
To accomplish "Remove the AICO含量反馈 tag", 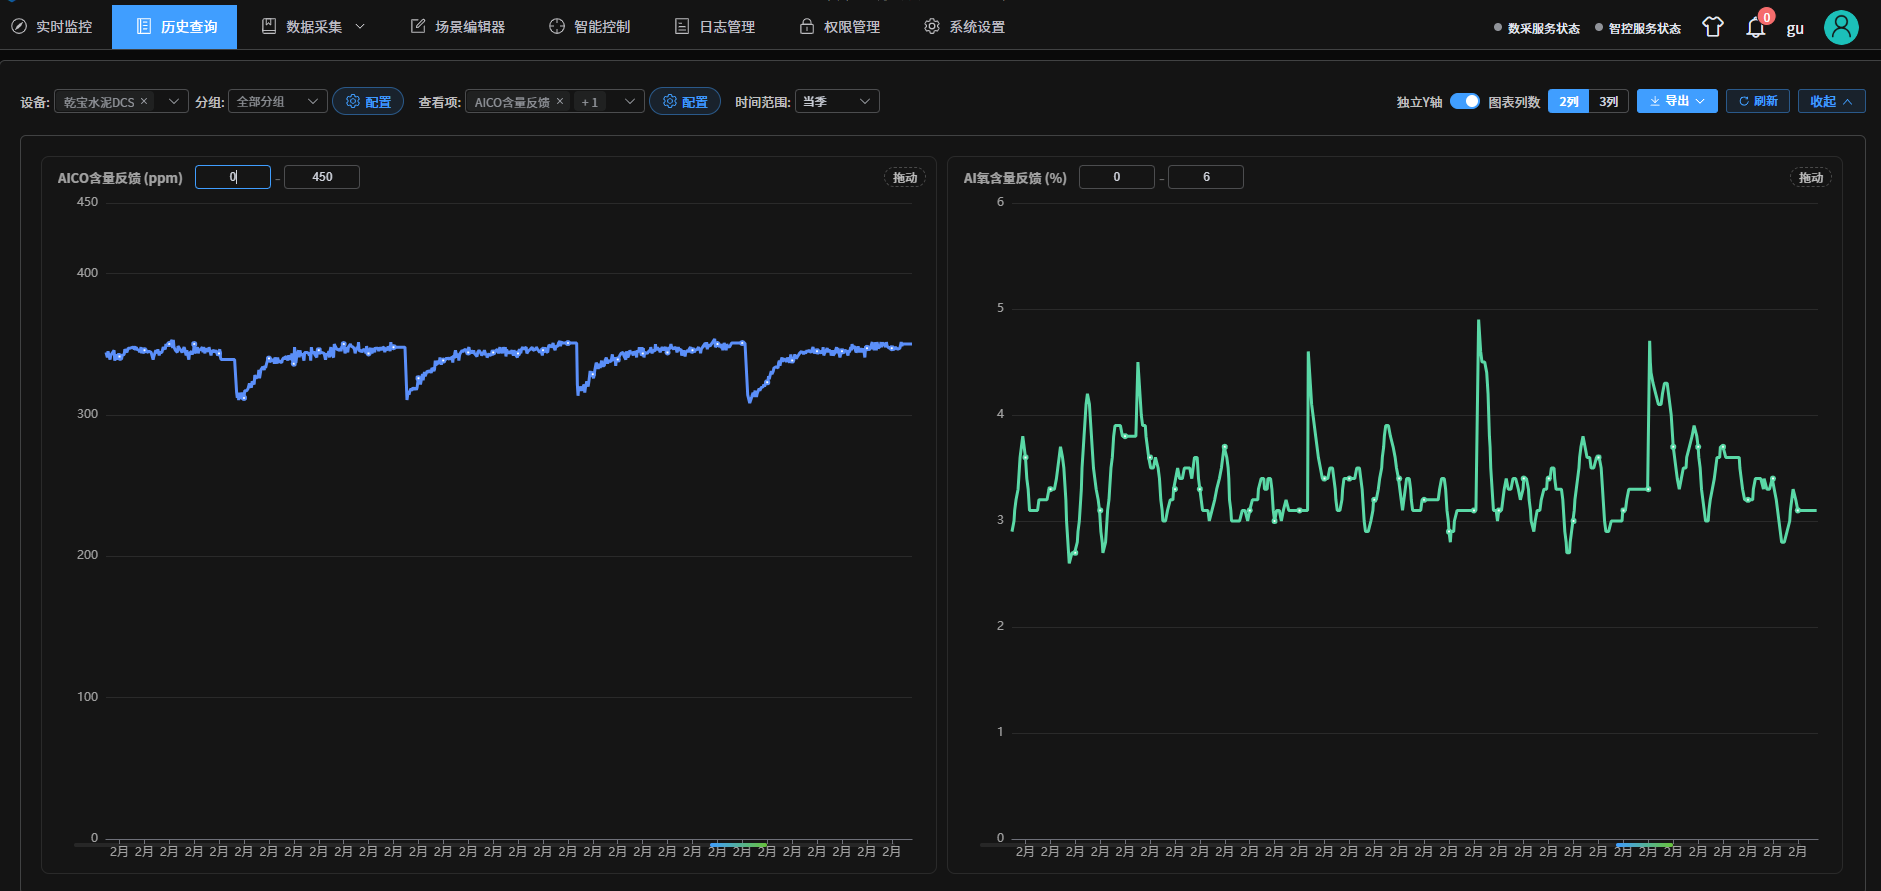I will (x=560, y=101).
